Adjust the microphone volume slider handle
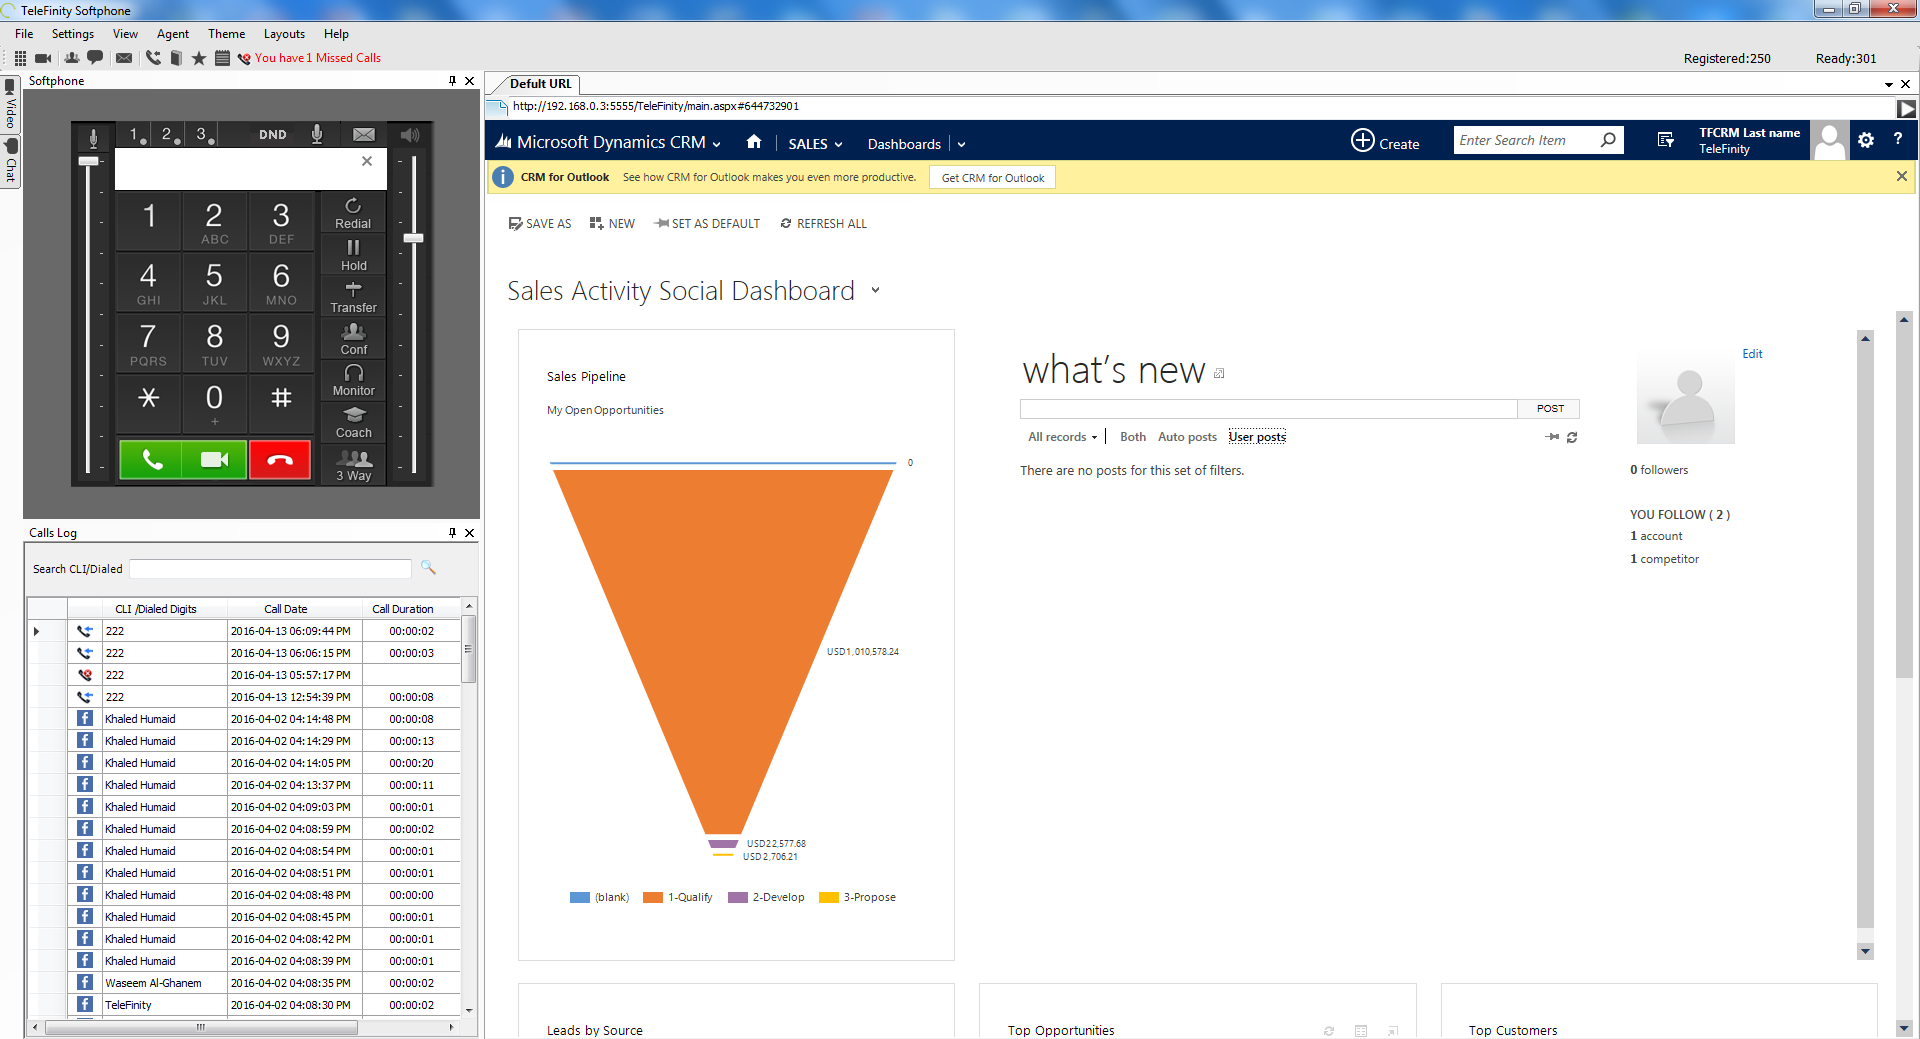The height and width of the screenshot is (1039, 1920). pos(89,161)
